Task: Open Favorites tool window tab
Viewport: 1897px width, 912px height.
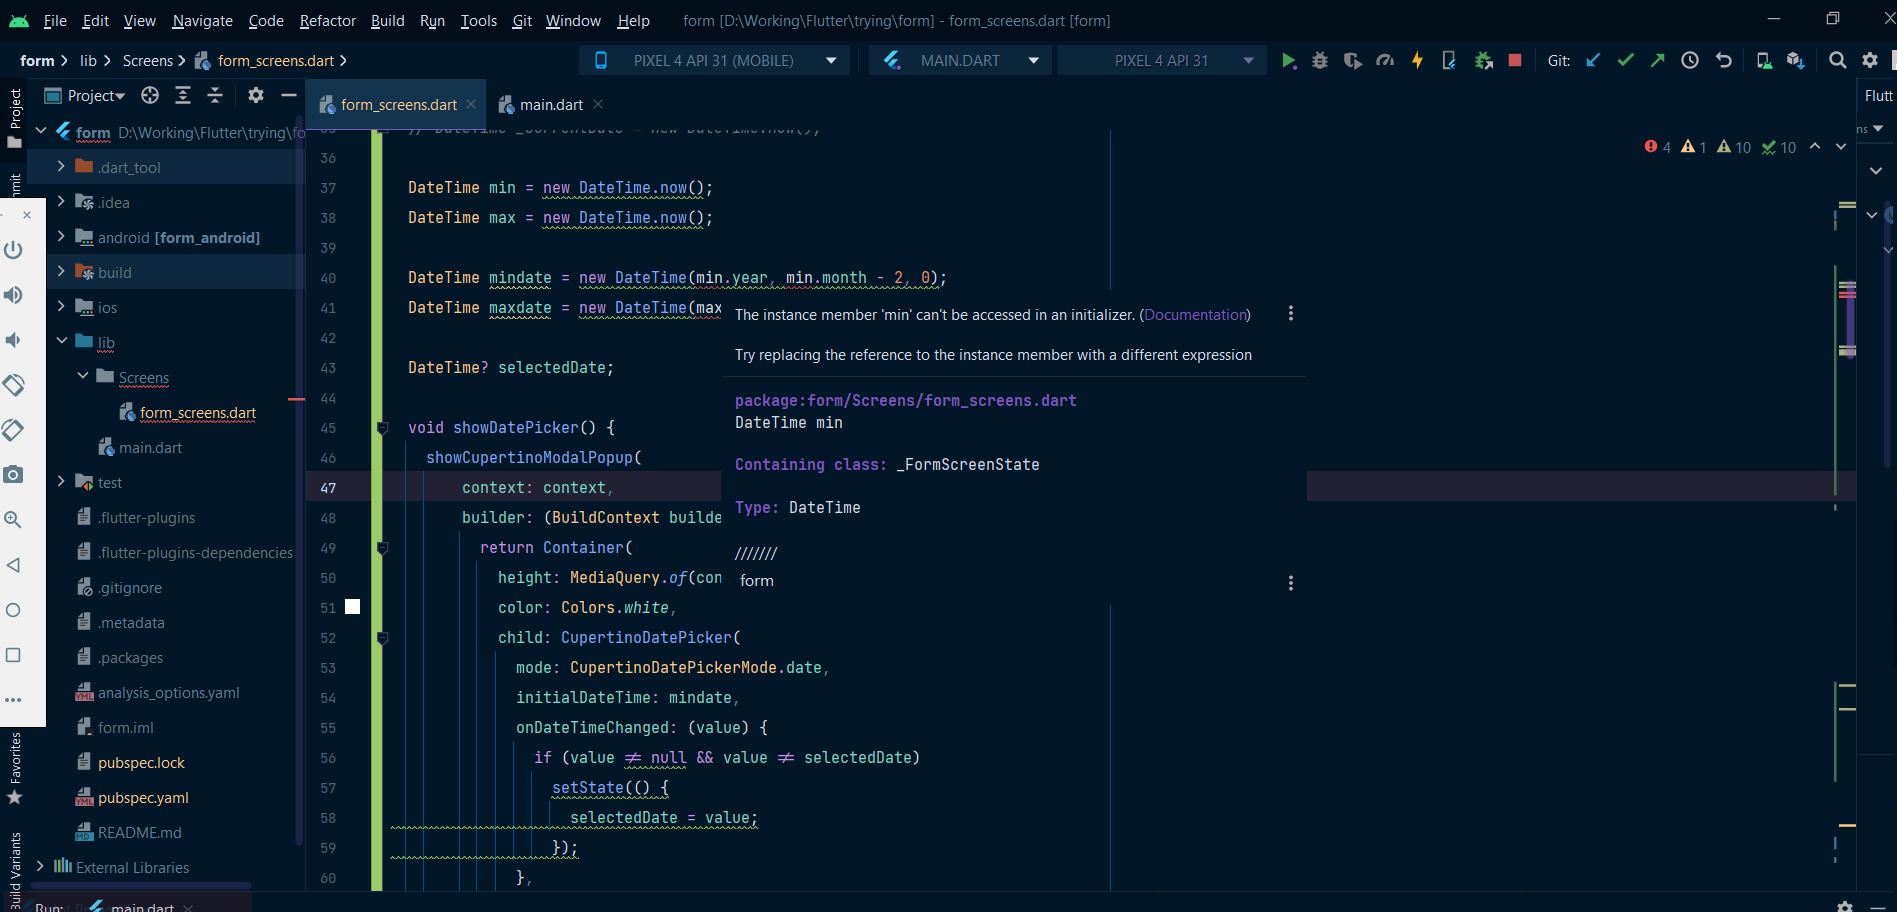Action: point(15,768)
